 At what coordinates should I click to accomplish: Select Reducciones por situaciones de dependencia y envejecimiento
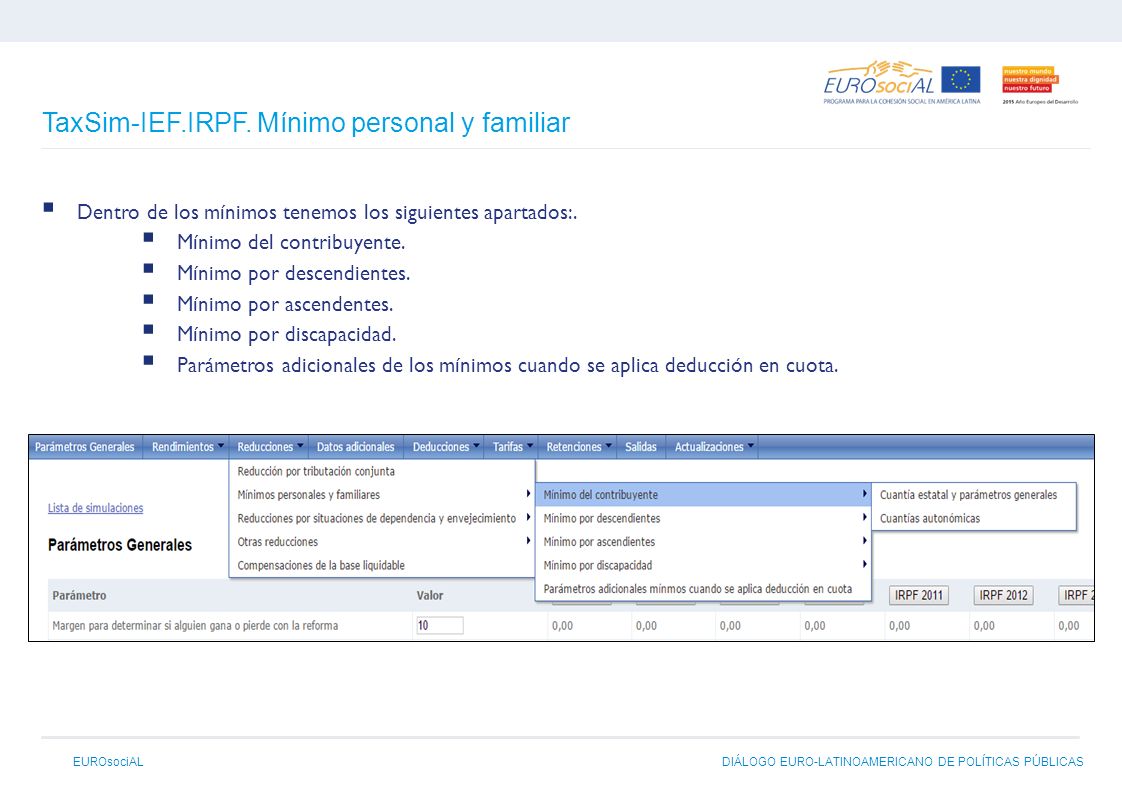[x=382, y=519]
